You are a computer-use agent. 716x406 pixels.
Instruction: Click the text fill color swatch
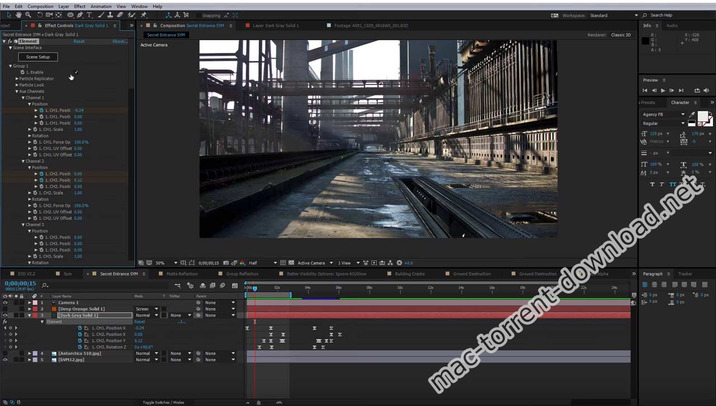pyautogui.click(x=703, y=116)
